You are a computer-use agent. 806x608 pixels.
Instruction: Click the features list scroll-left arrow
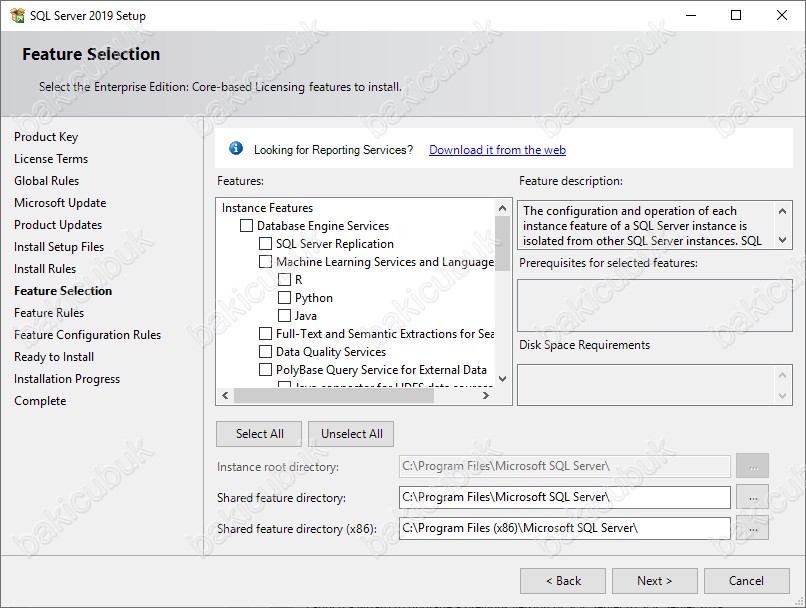(225, 395)
